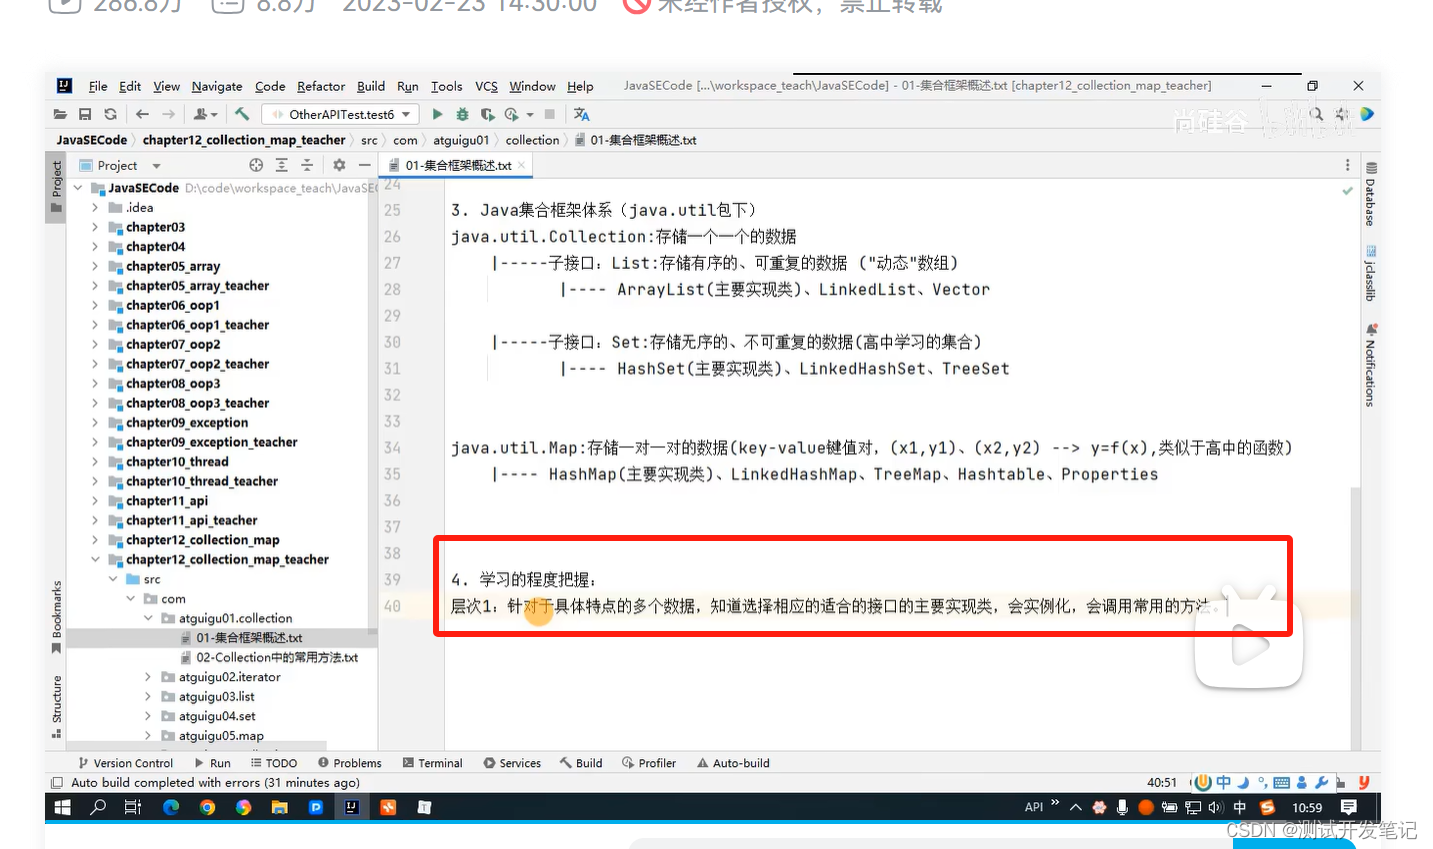Image resolution: width=1433 pixels, height=849 pixels.
Task: Open the Project view mode dropdown
Action: click(120, 165)
